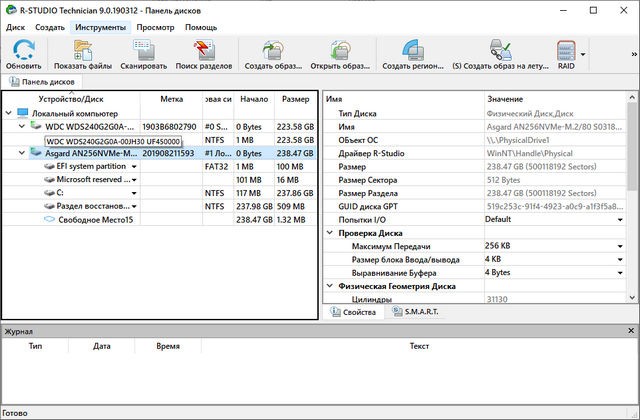Open the Просмотр menu
This screenshot has height=420, width=640.
155,27
